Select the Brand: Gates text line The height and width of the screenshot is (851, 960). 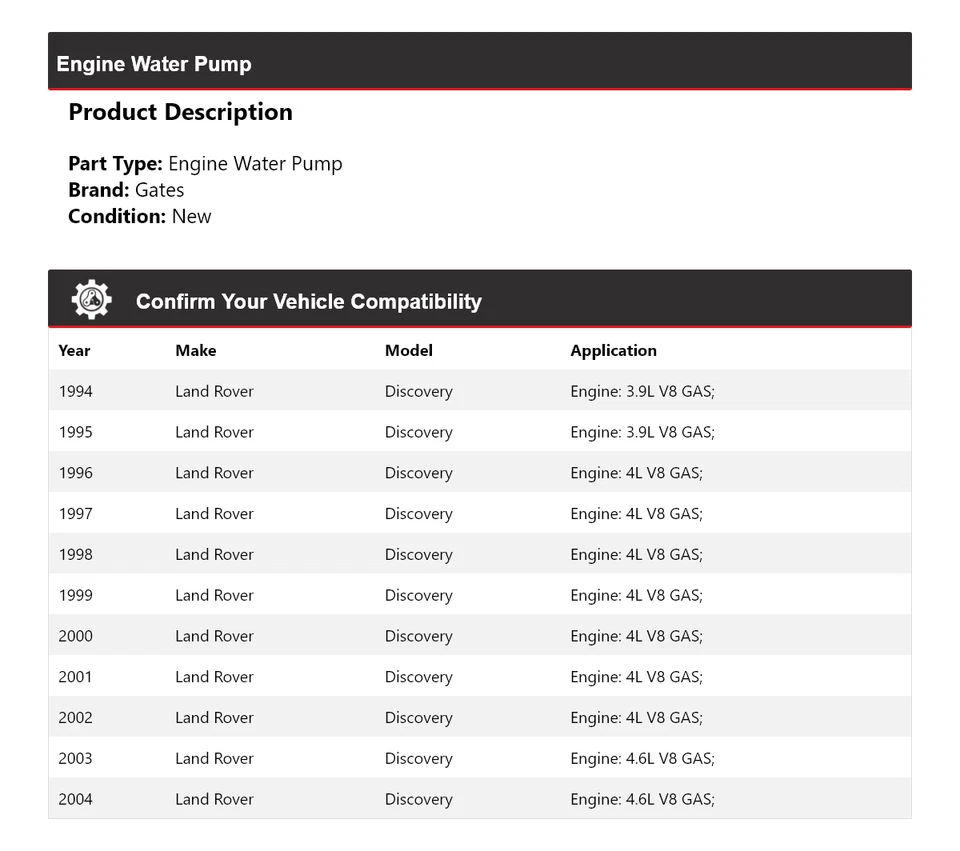(126, 190)
